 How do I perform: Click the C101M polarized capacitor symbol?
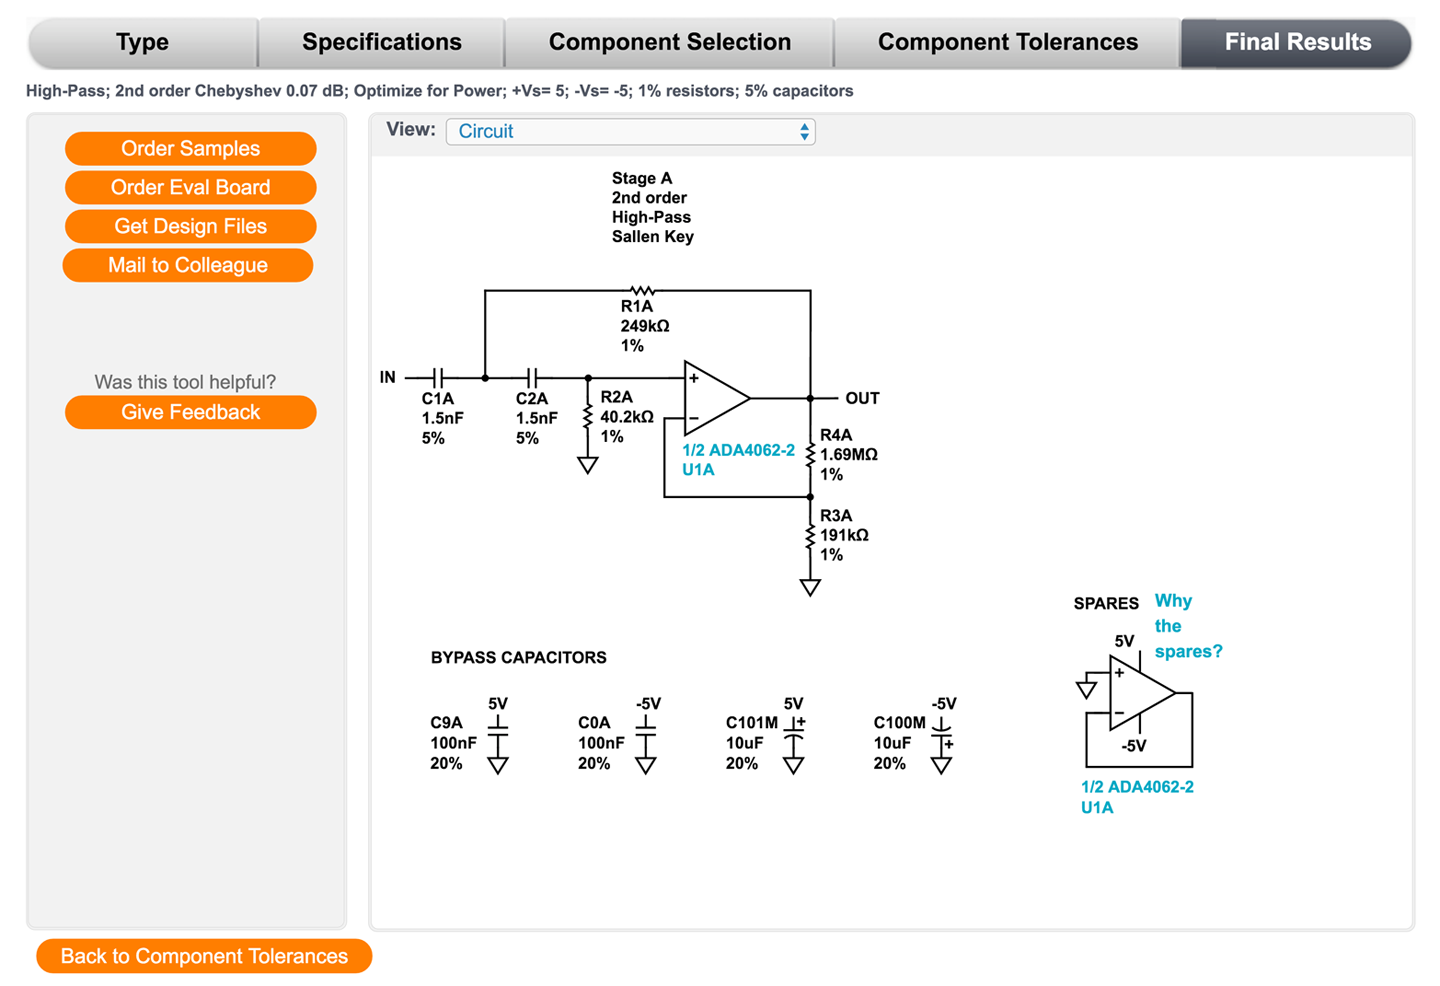(x=794, y=735)
